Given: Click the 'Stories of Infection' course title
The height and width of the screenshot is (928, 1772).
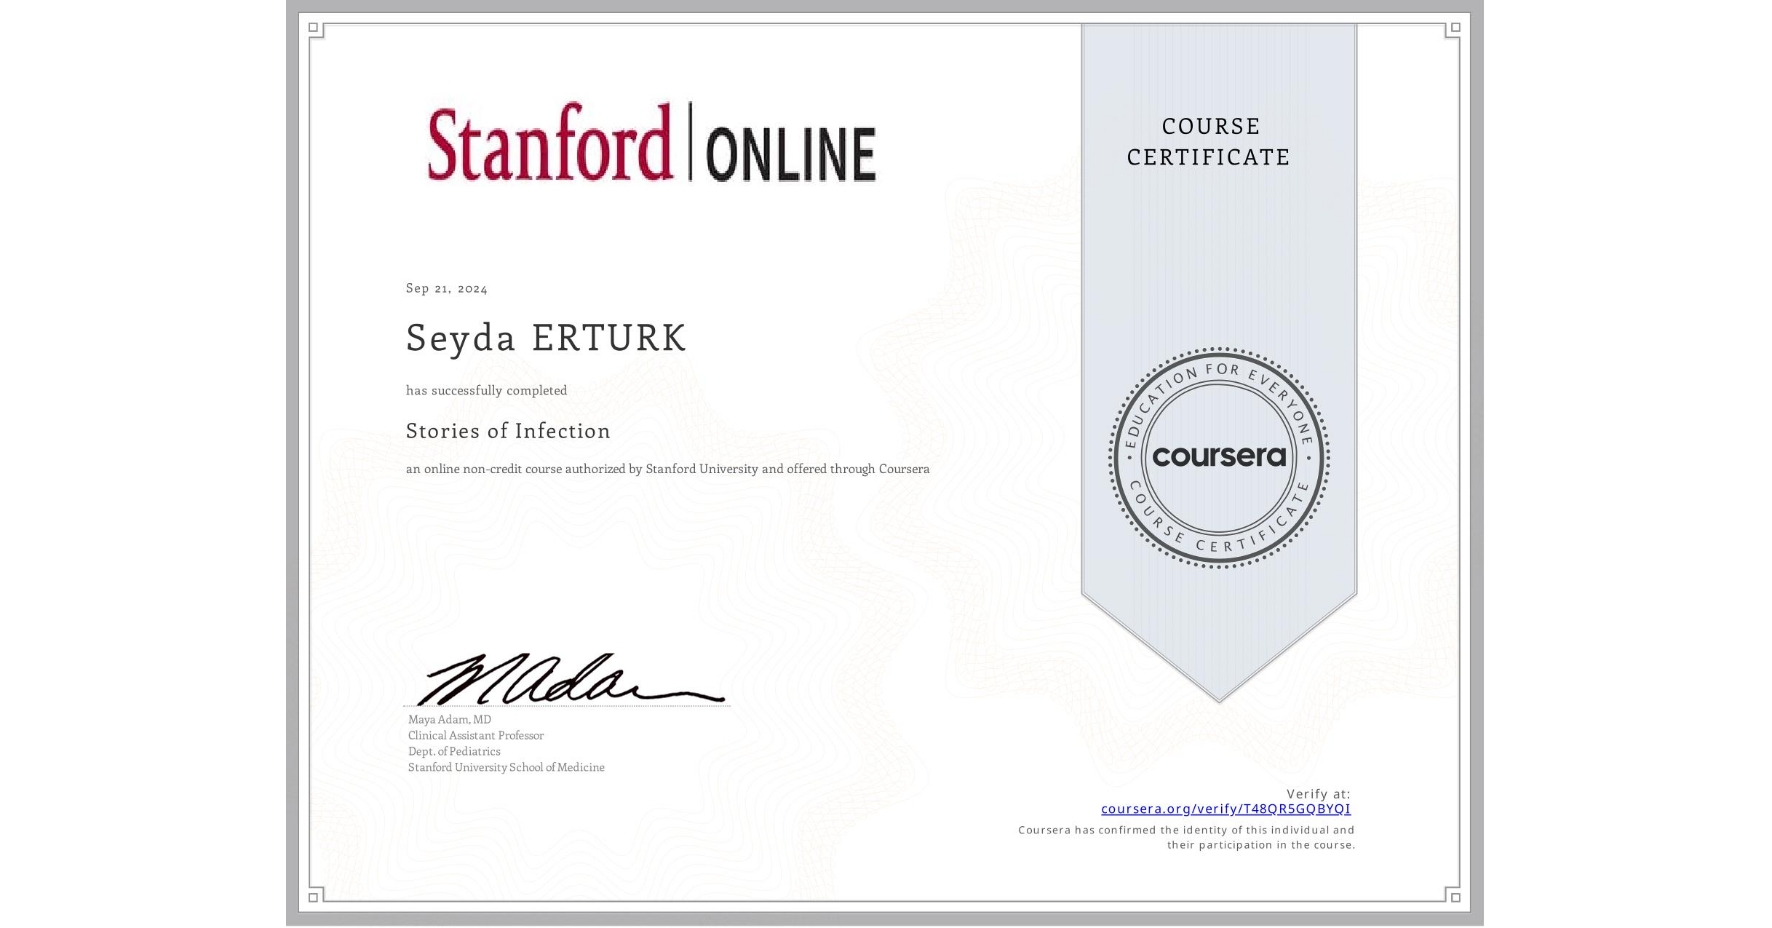Looking at the screenshot, I should tap(510, 431).
